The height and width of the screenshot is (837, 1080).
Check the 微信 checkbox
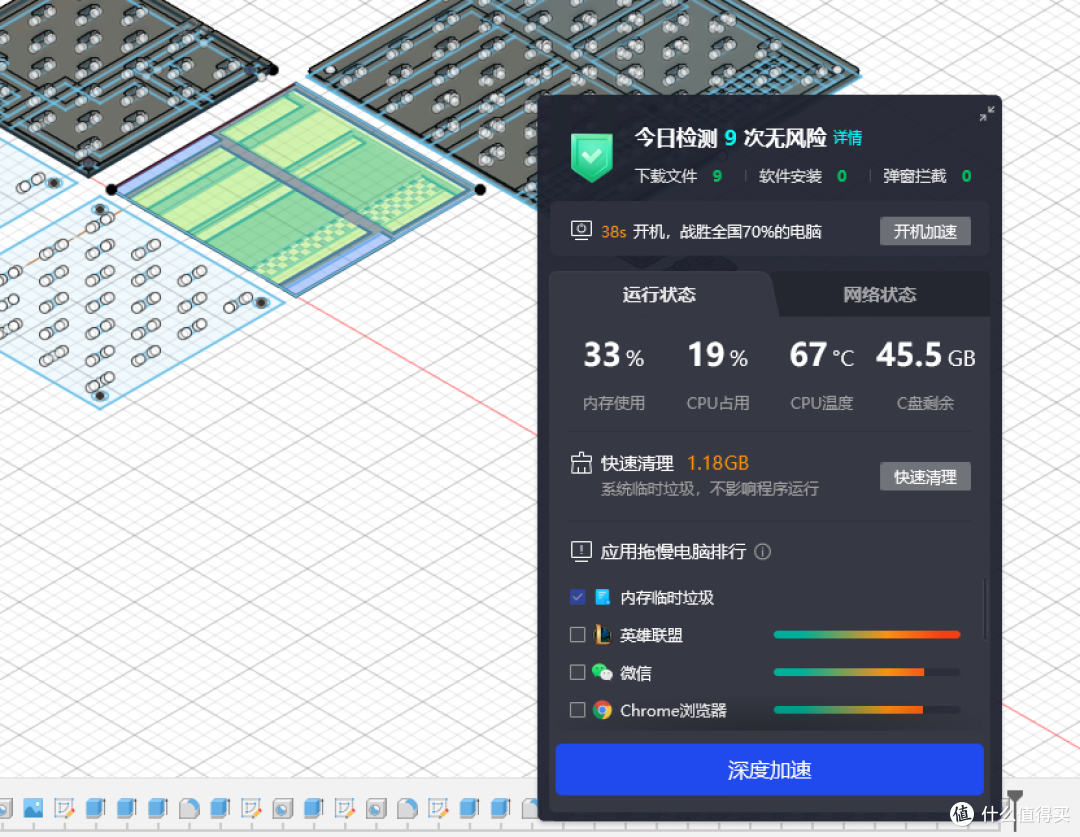(578, 672)
